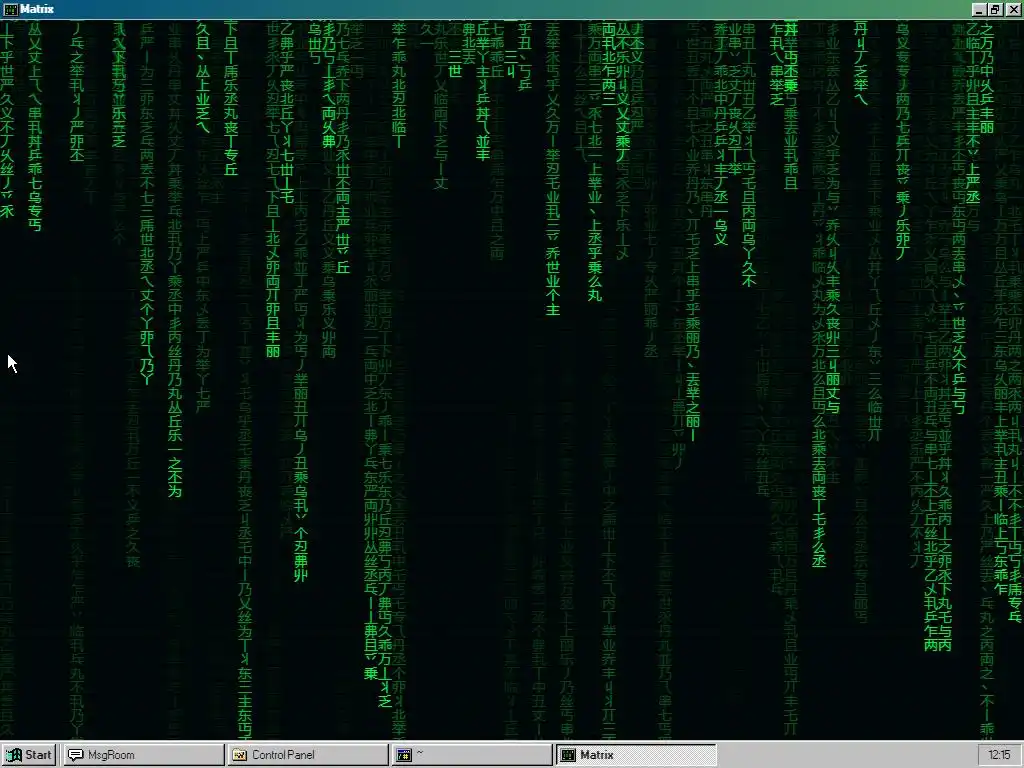The width and height of the screenshot is (1024, 768).
Task: Click the Matrix taskbar icon
Action: pyautogui.click(x=568, y=755)
